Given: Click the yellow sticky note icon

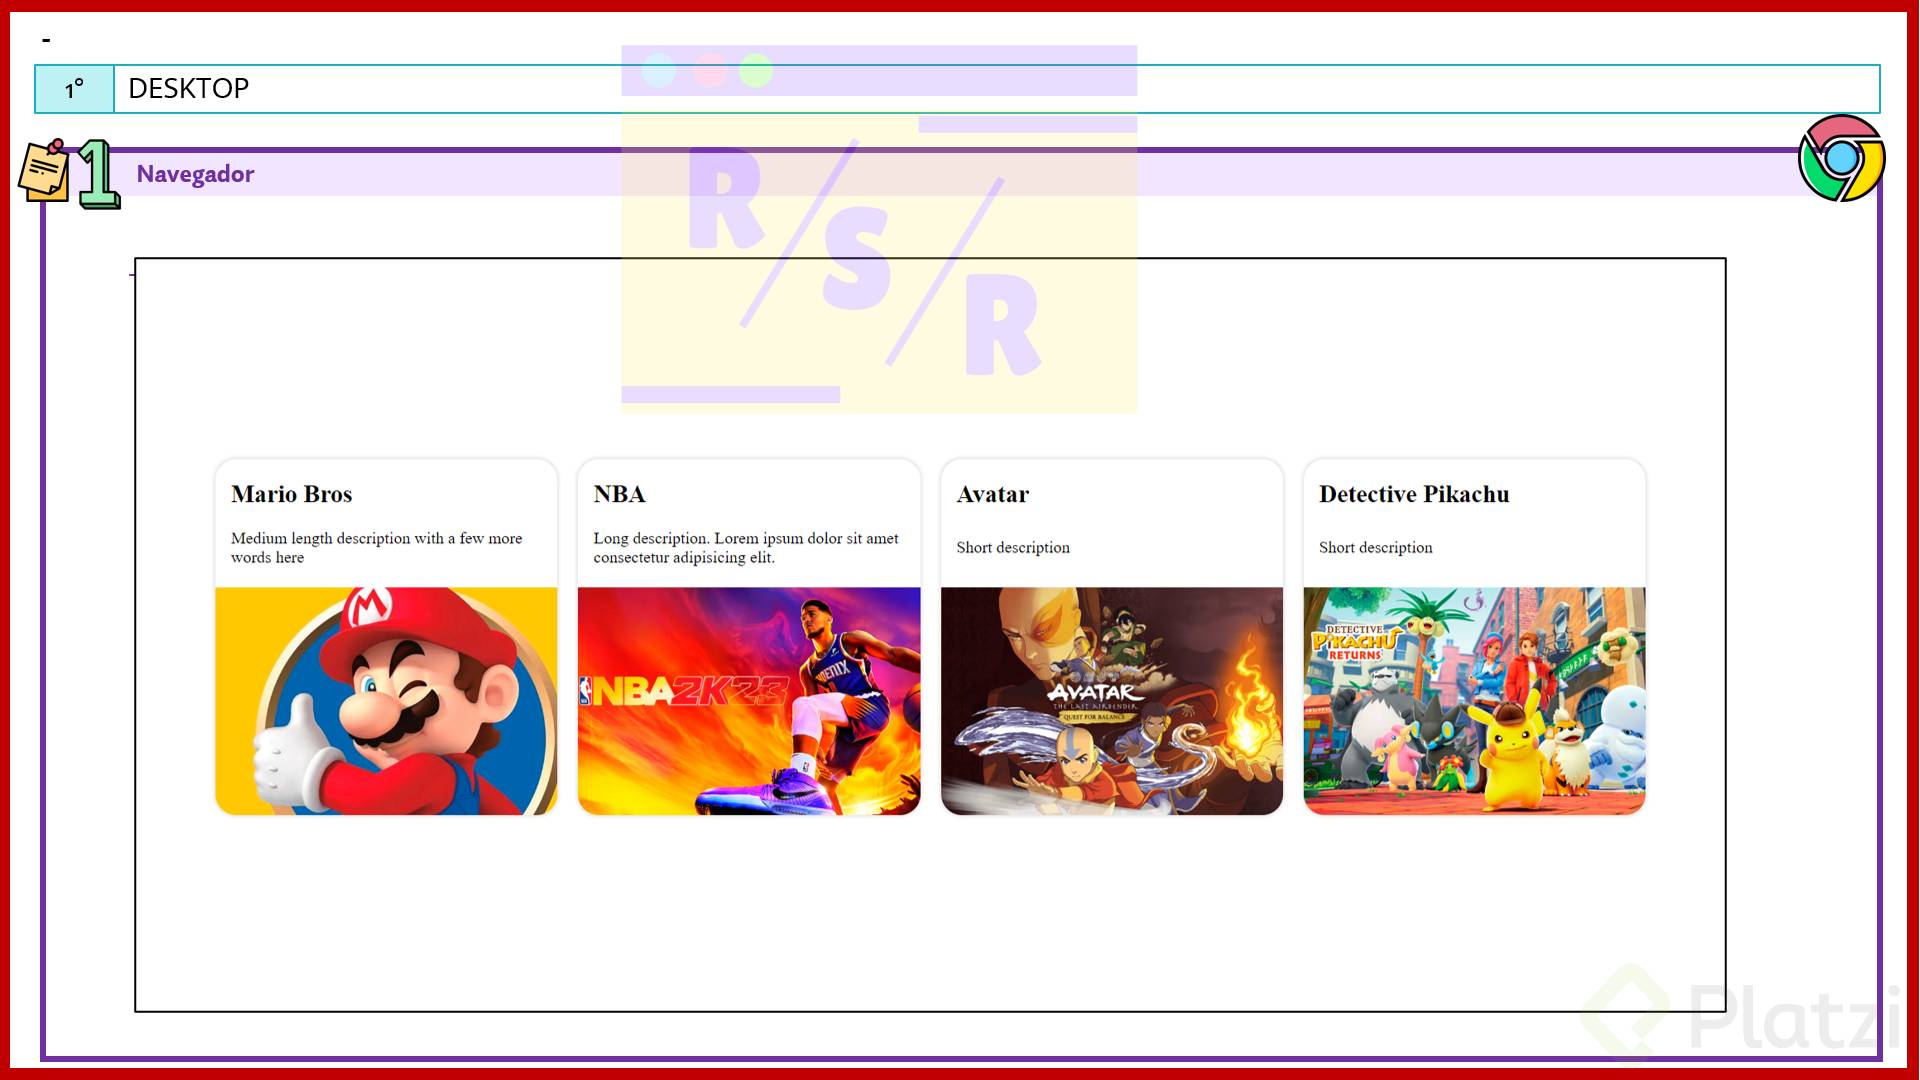Looking at the screenshot, I should pyautogui.click(x=44, y=171).
